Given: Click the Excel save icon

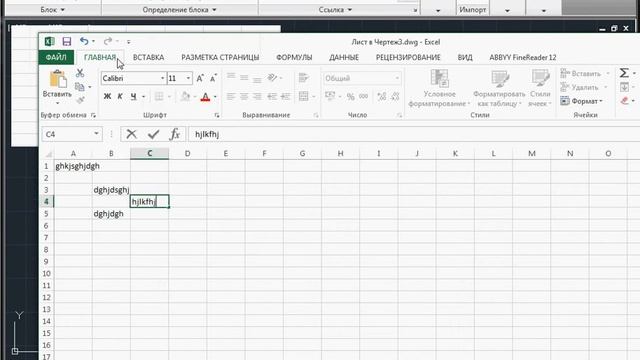Looking at the screenshot, I should point(67,41).
